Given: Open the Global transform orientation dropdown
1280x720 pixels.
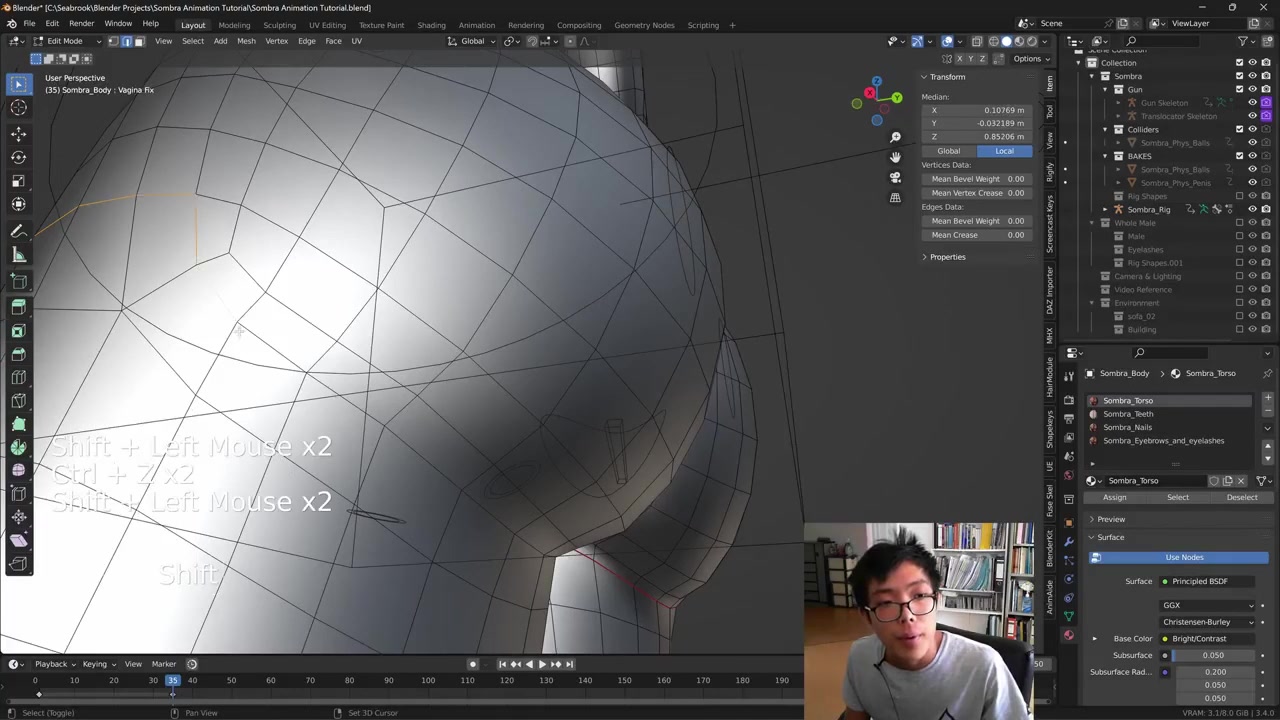Looking at the screenshot, I should click(x=472, y=41).
